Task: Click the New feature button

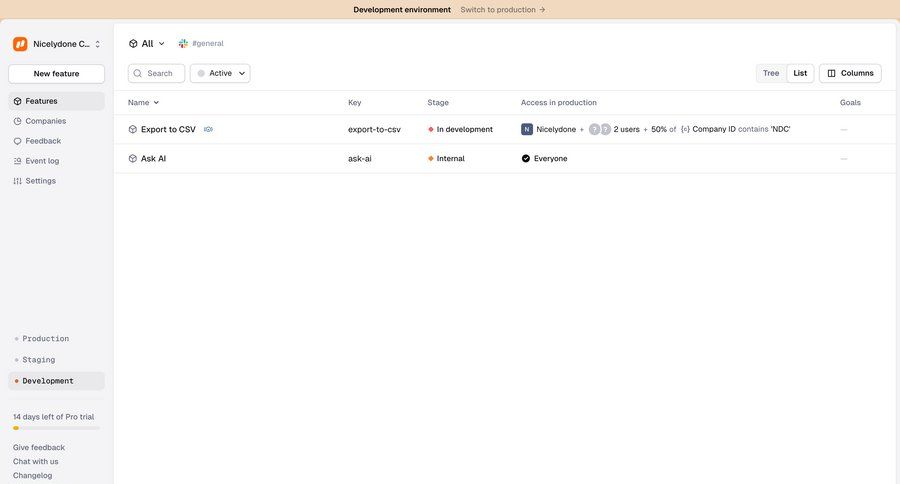Action: 56,73
